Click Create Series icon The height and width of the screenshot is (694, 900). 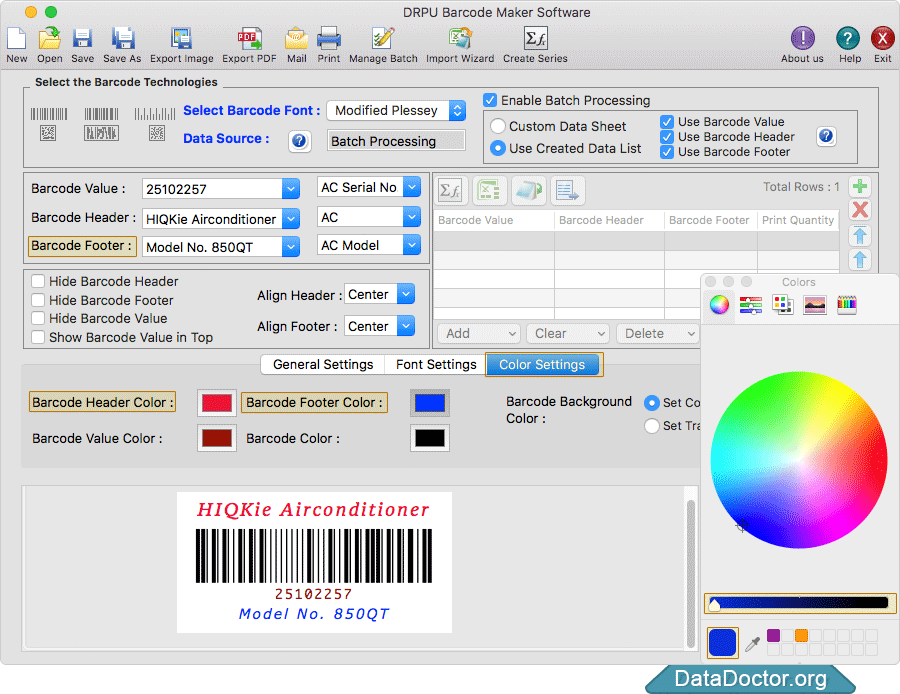(536, 38)
